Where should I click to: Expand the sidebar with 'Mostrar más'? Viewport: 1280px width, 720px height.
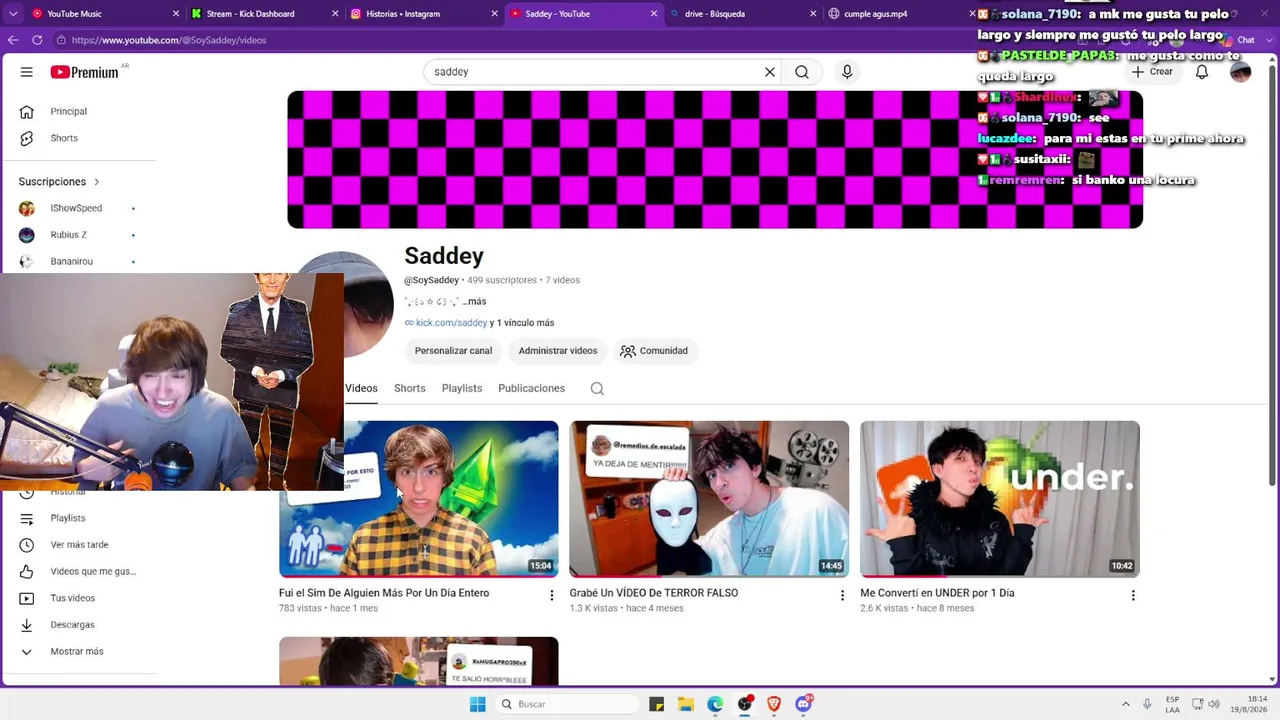pyautogui.click(x=78, y=652)
